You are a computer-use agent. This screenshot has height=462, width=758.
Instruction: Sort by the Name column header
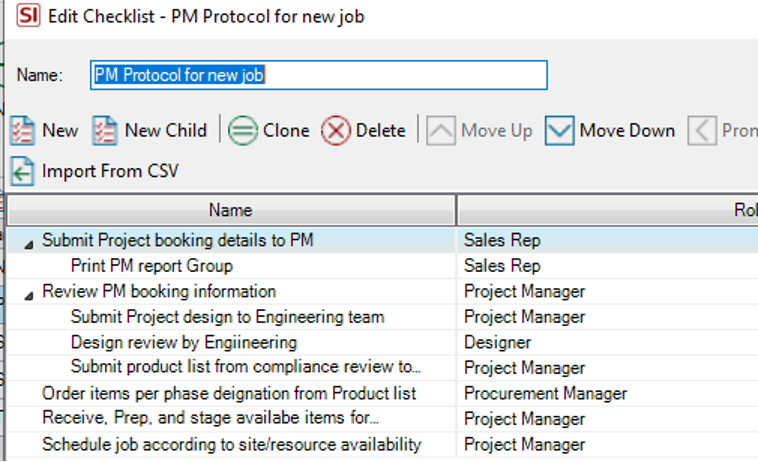(x=231, y=210)
